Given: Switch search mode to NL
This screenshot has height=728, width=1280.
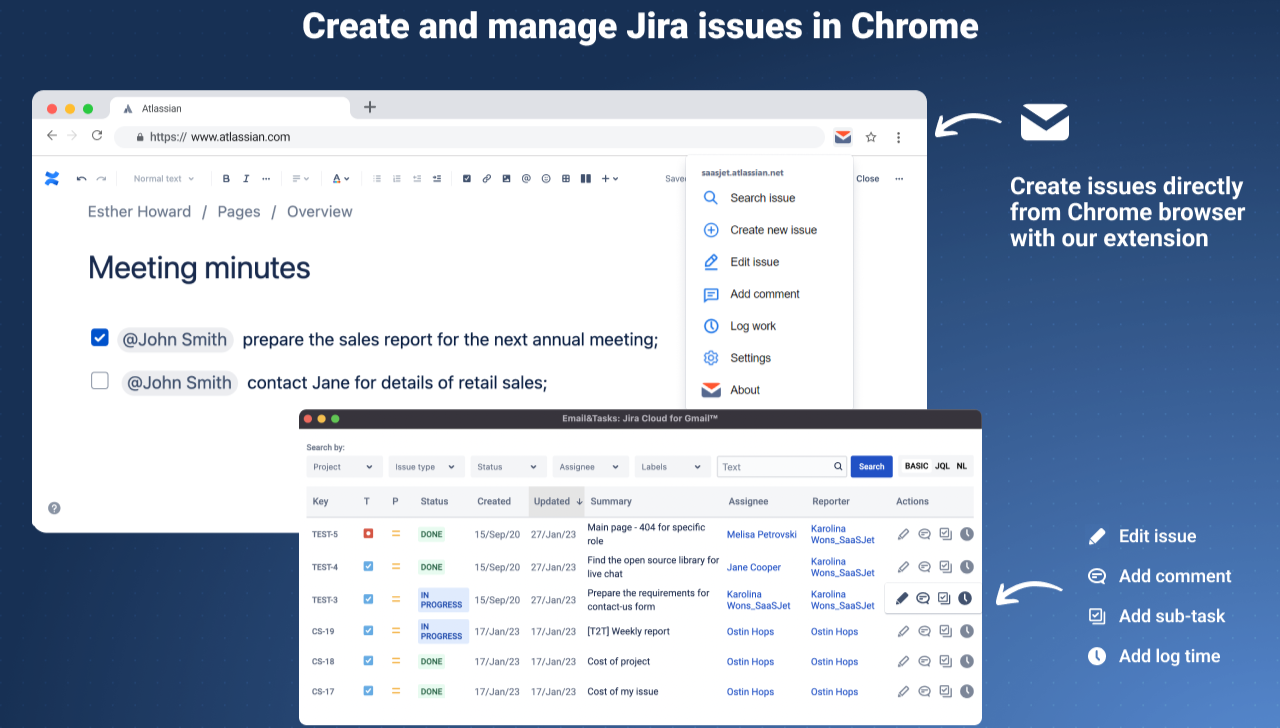Looking at the screenshot, I should pos(962,466).
